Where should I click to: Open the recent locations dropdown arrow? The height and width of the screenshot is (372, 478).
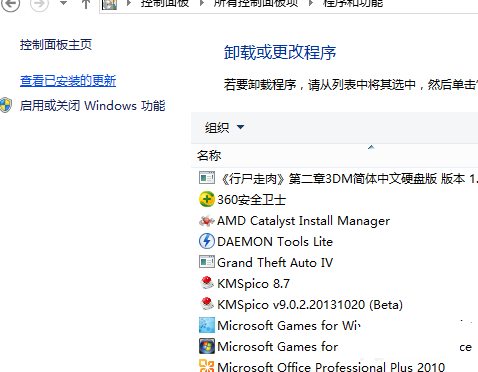[x=63, y=4]
